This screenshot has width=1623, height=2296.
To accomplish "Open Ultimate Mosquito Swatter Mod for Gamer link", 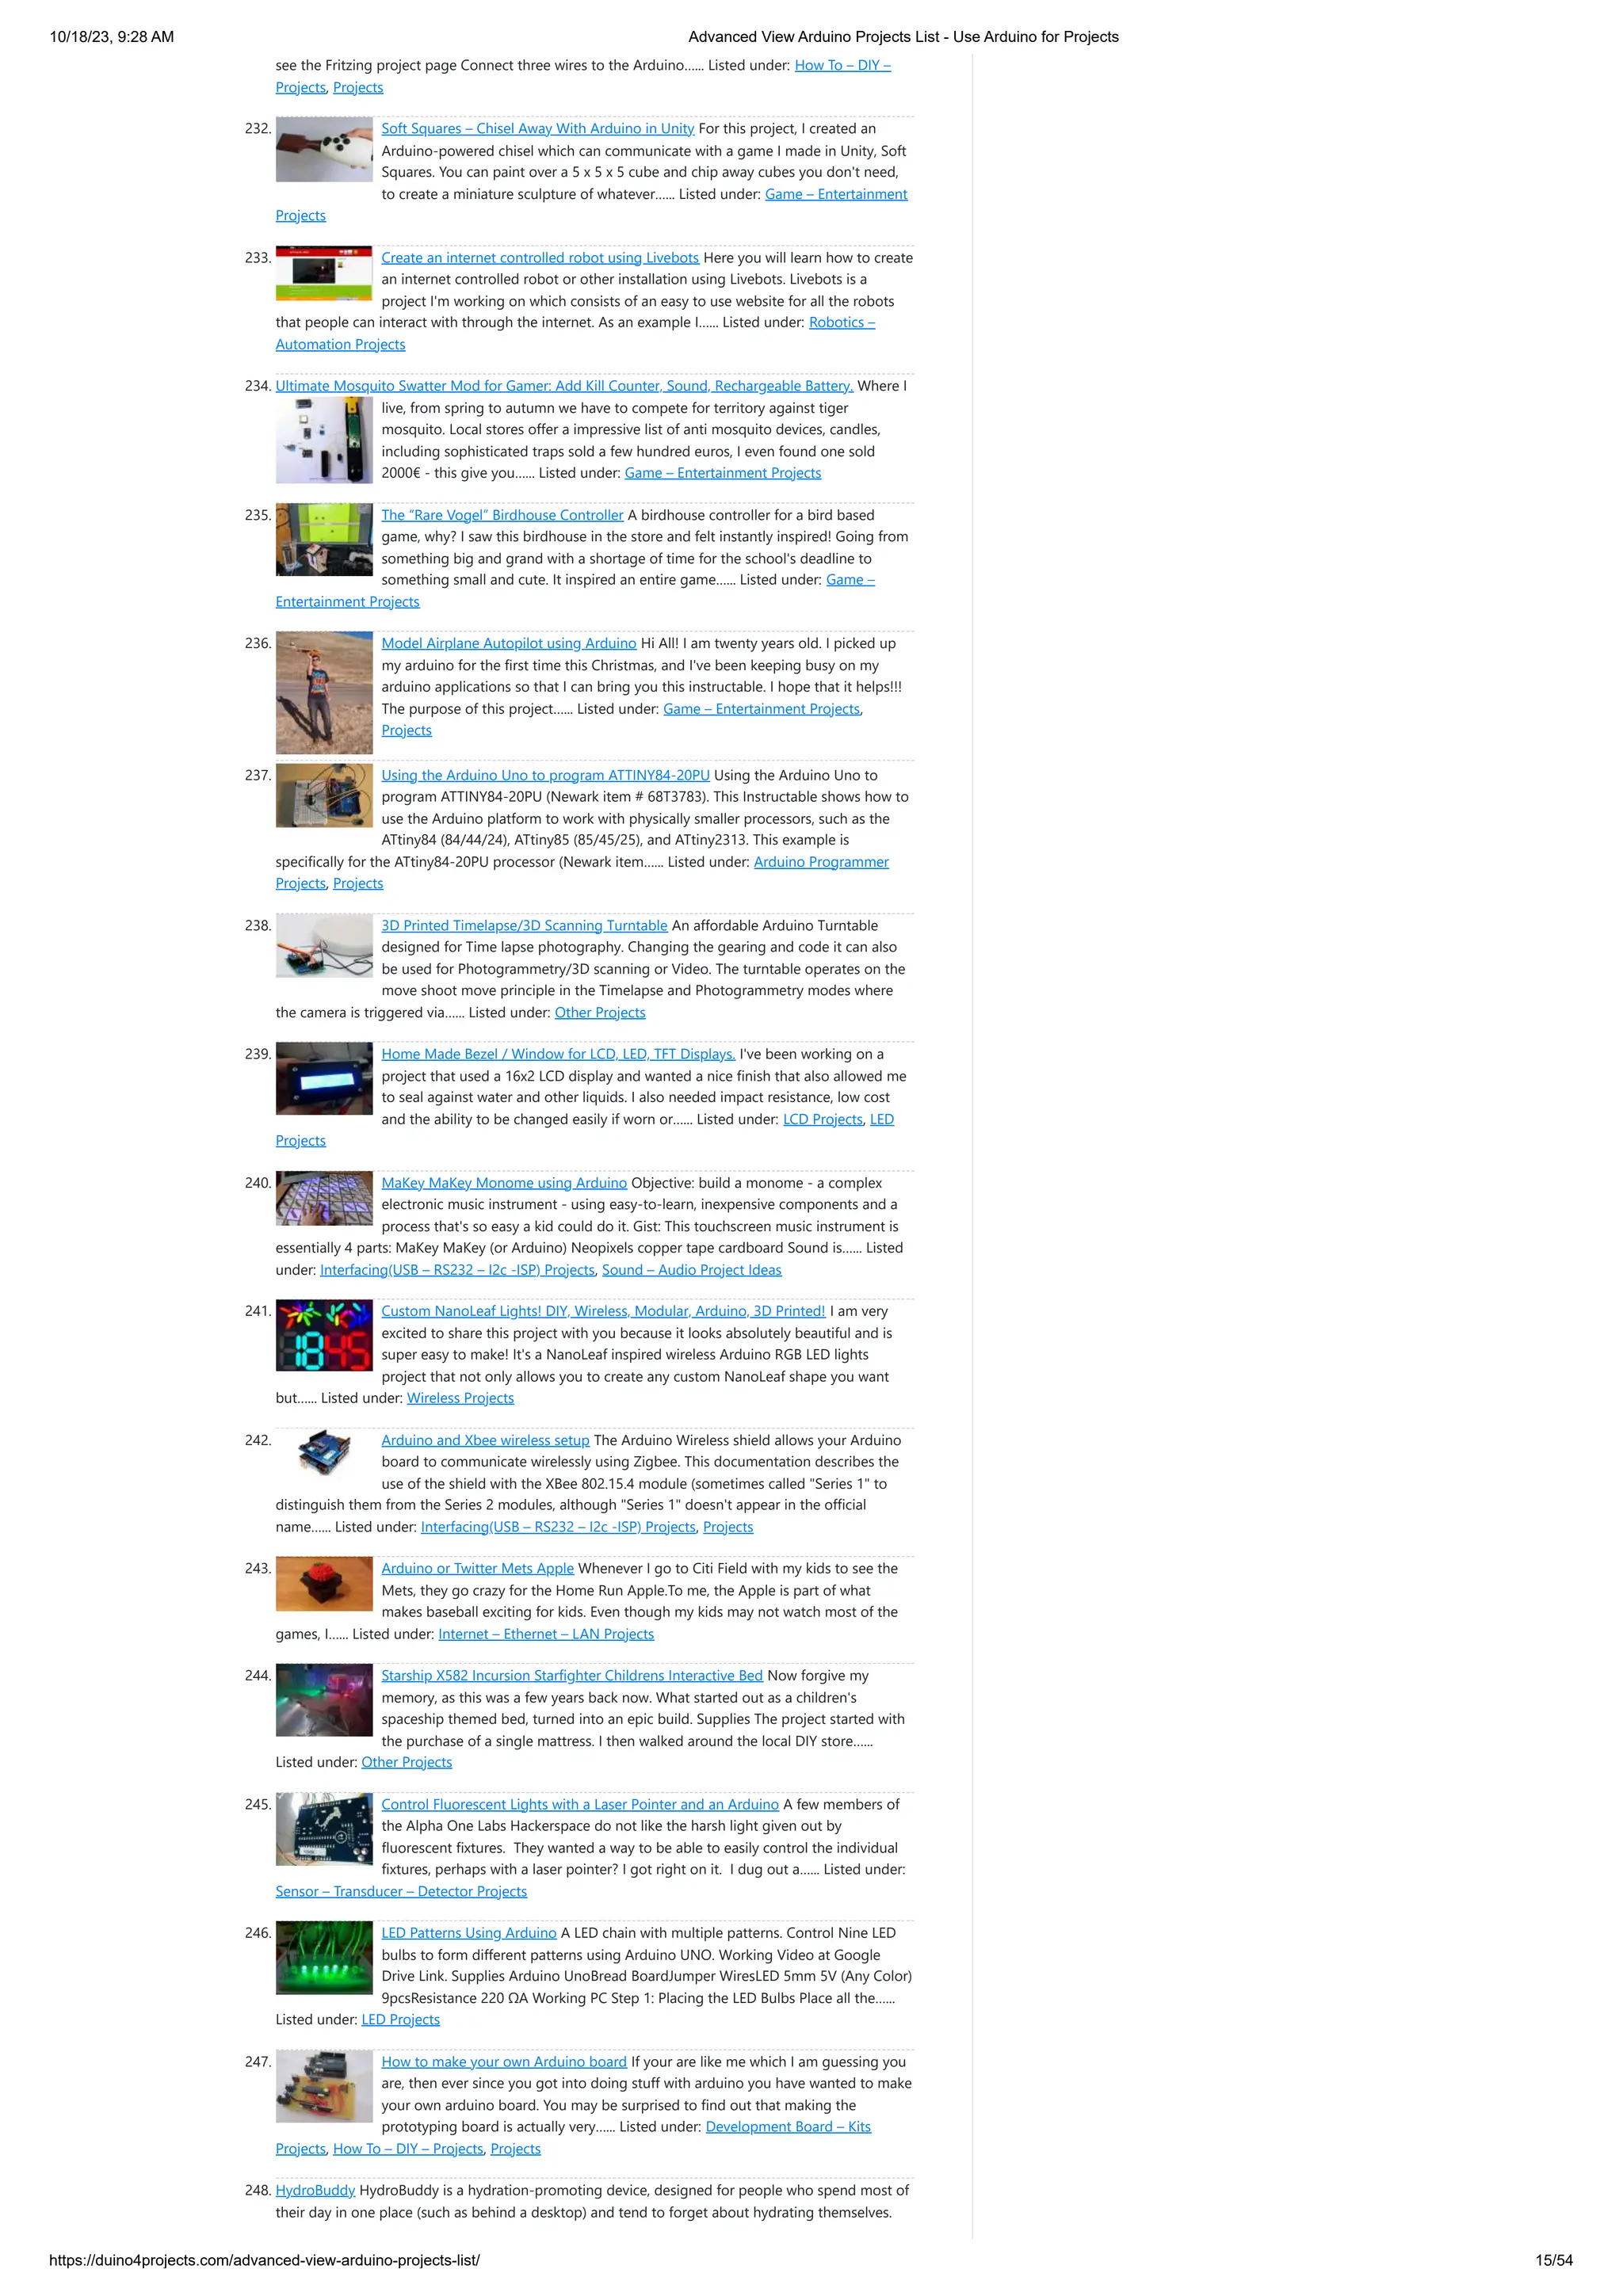I will click(564, 386).
